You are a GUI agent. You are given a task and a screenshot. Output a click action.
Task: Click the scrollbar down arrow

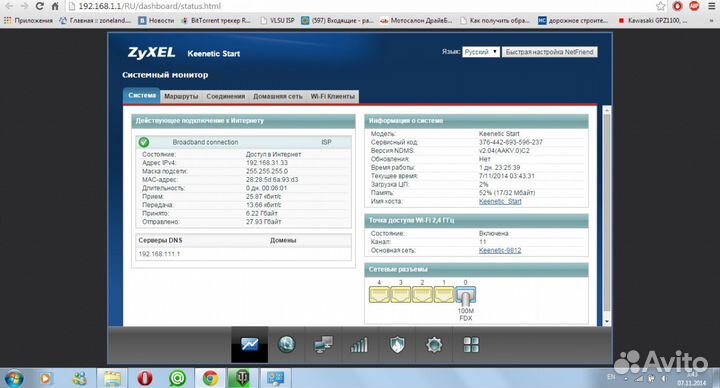(x=607, y=321)
